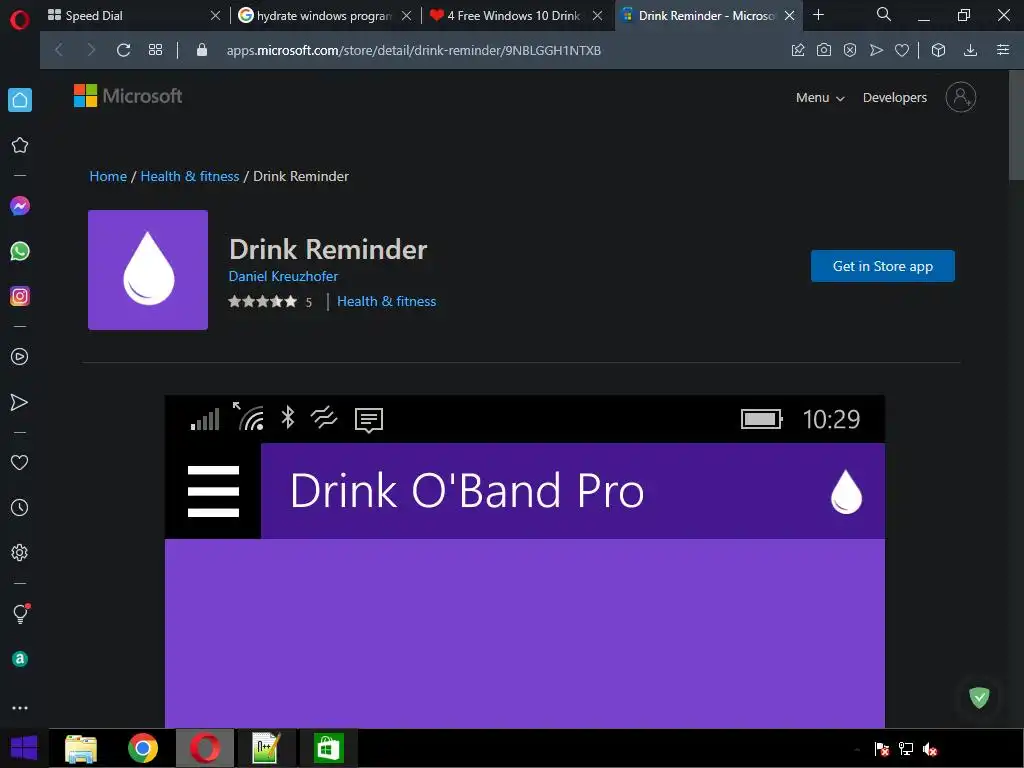Viewport: 1024px width, 768px height.
Task: Expand the Microsoft Menu dropdown
Action: pyautogui.click(x=820, y=97)
